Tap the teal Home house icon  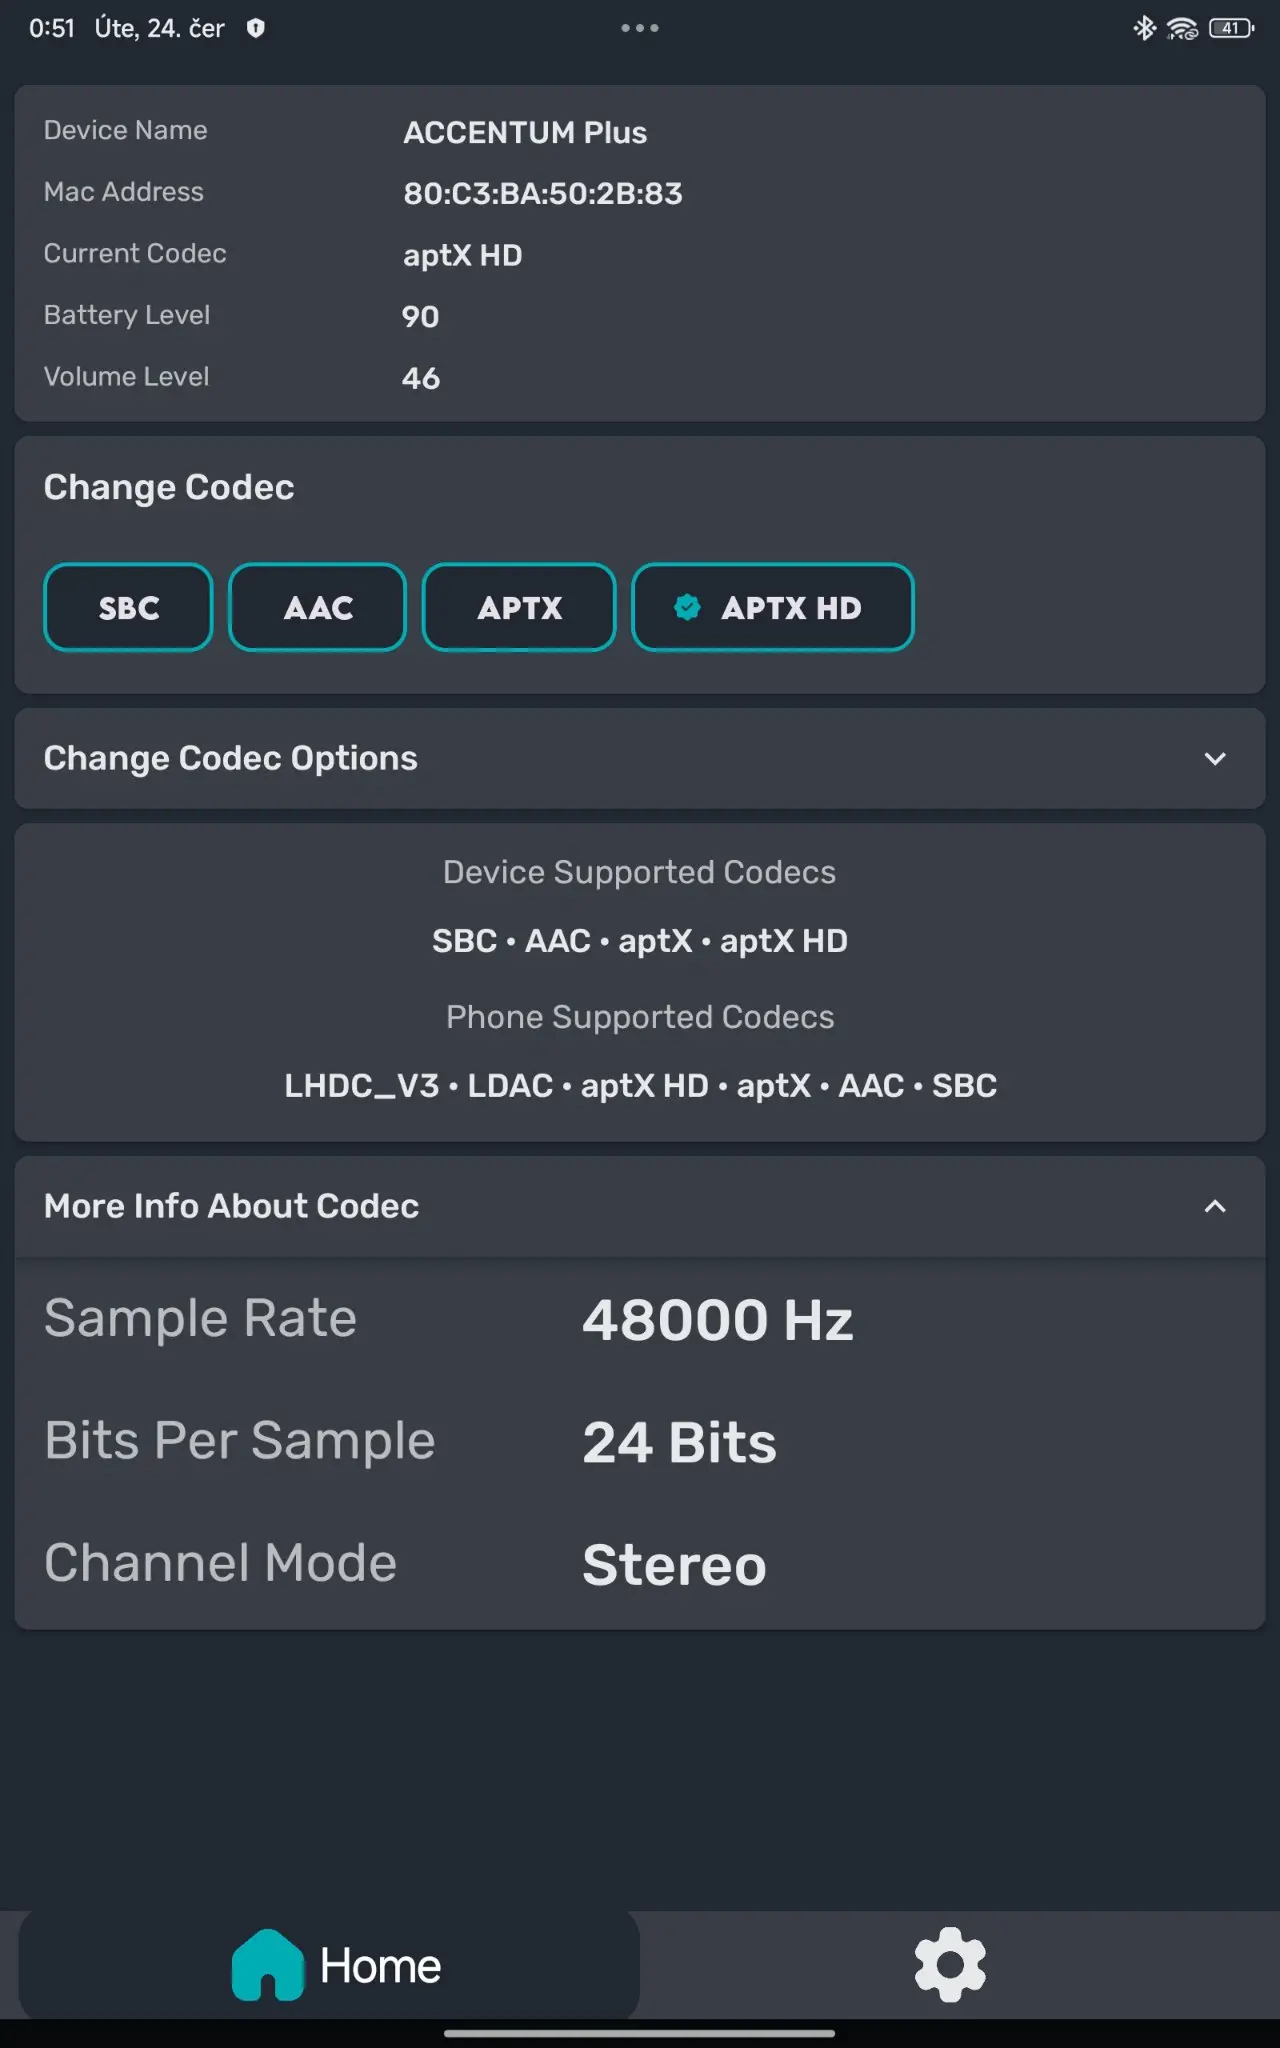267,1965
